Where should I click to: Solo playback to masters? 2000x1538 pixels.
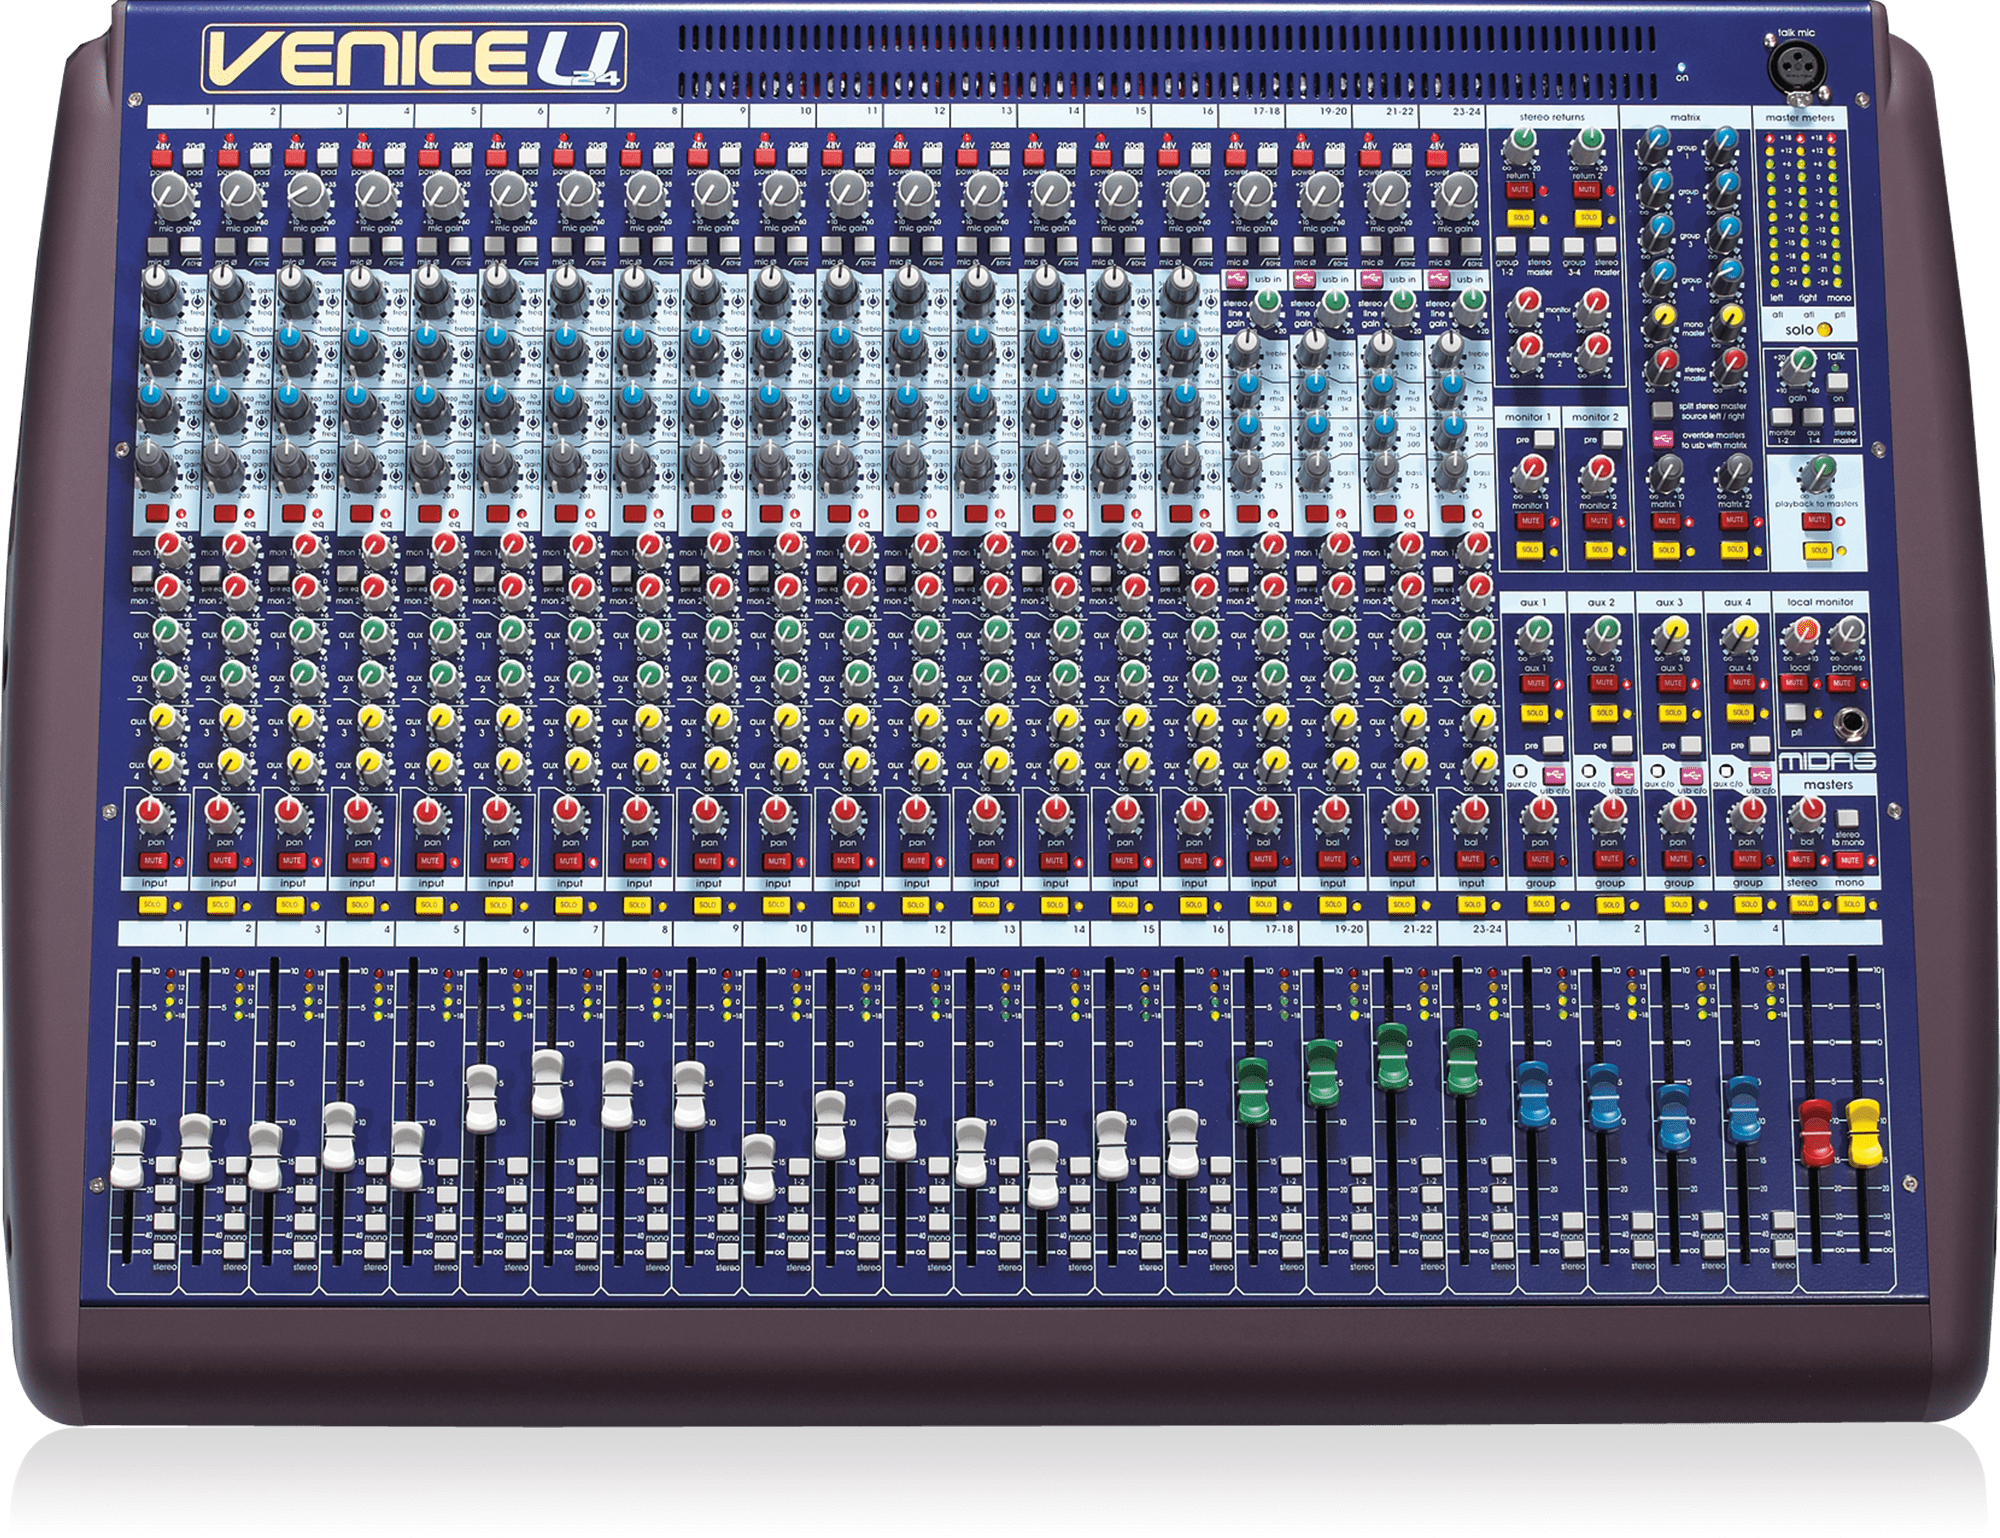click(1818, 549)
